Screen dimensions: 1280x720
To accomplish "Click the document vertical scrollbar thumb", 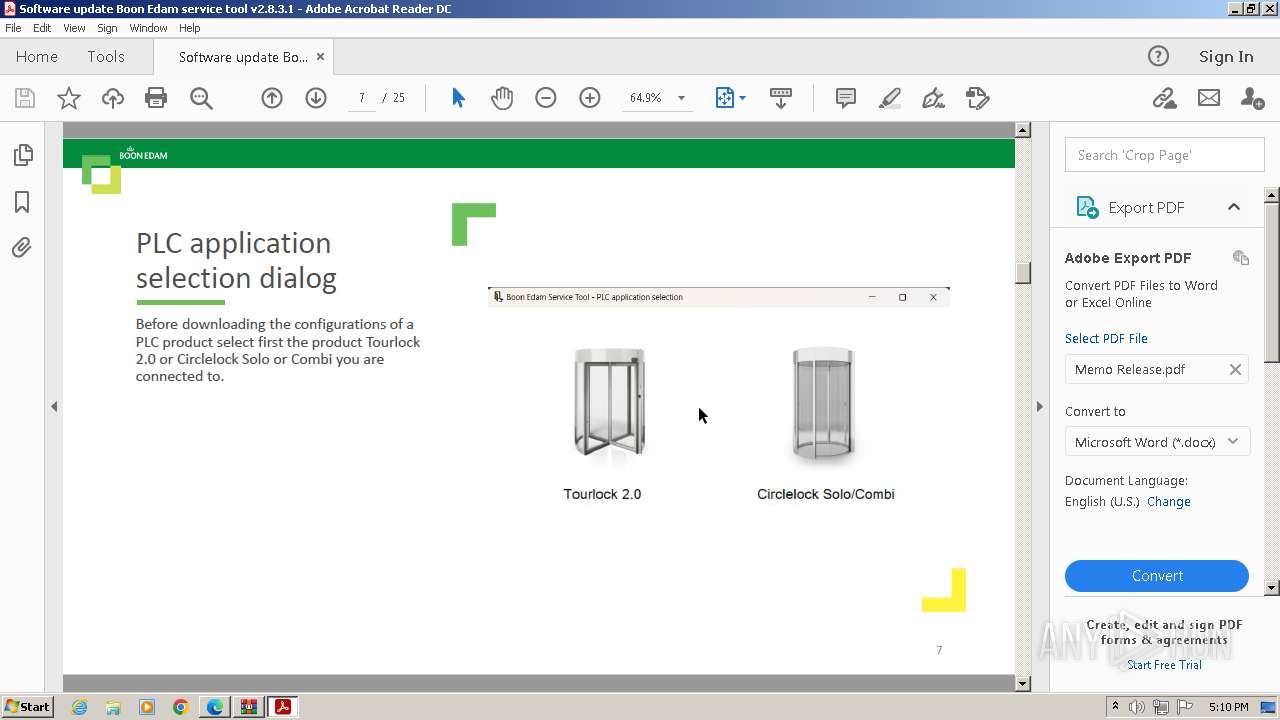I will (x=1022, y=273).
